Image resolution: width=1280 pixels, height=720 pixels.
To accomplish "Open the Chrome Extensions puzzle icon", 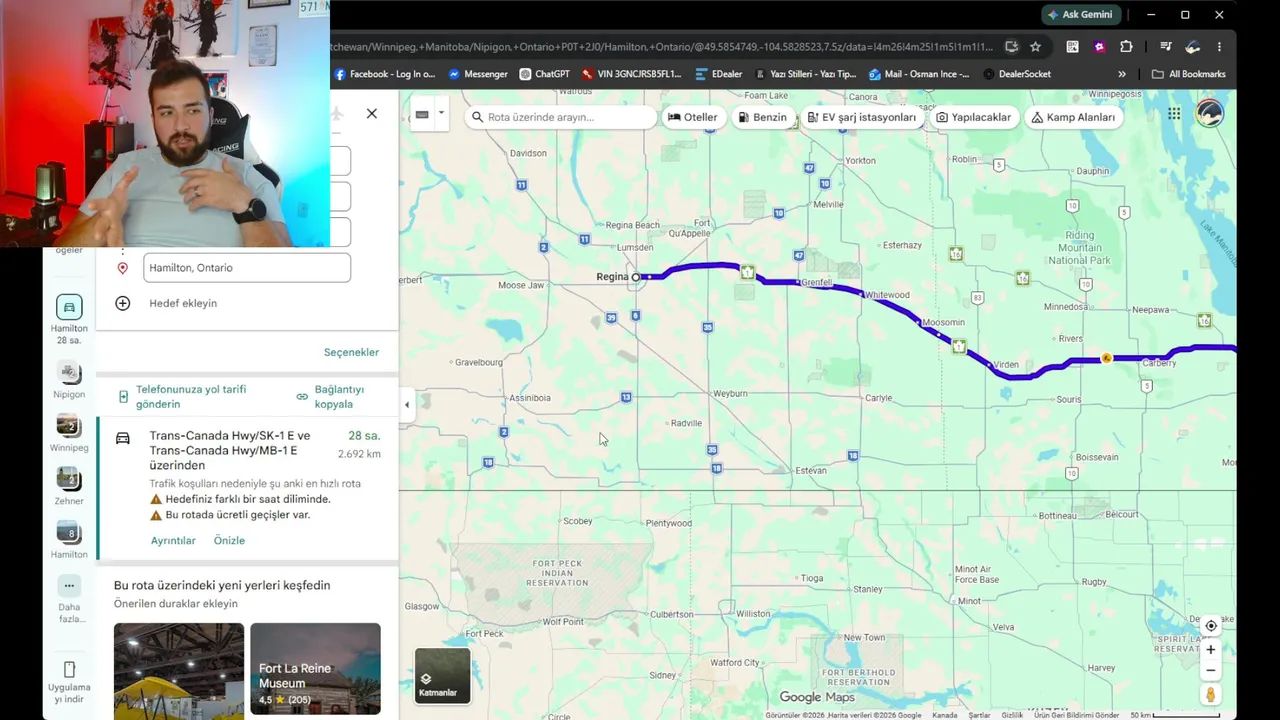I will click(x=1126, y=46).
